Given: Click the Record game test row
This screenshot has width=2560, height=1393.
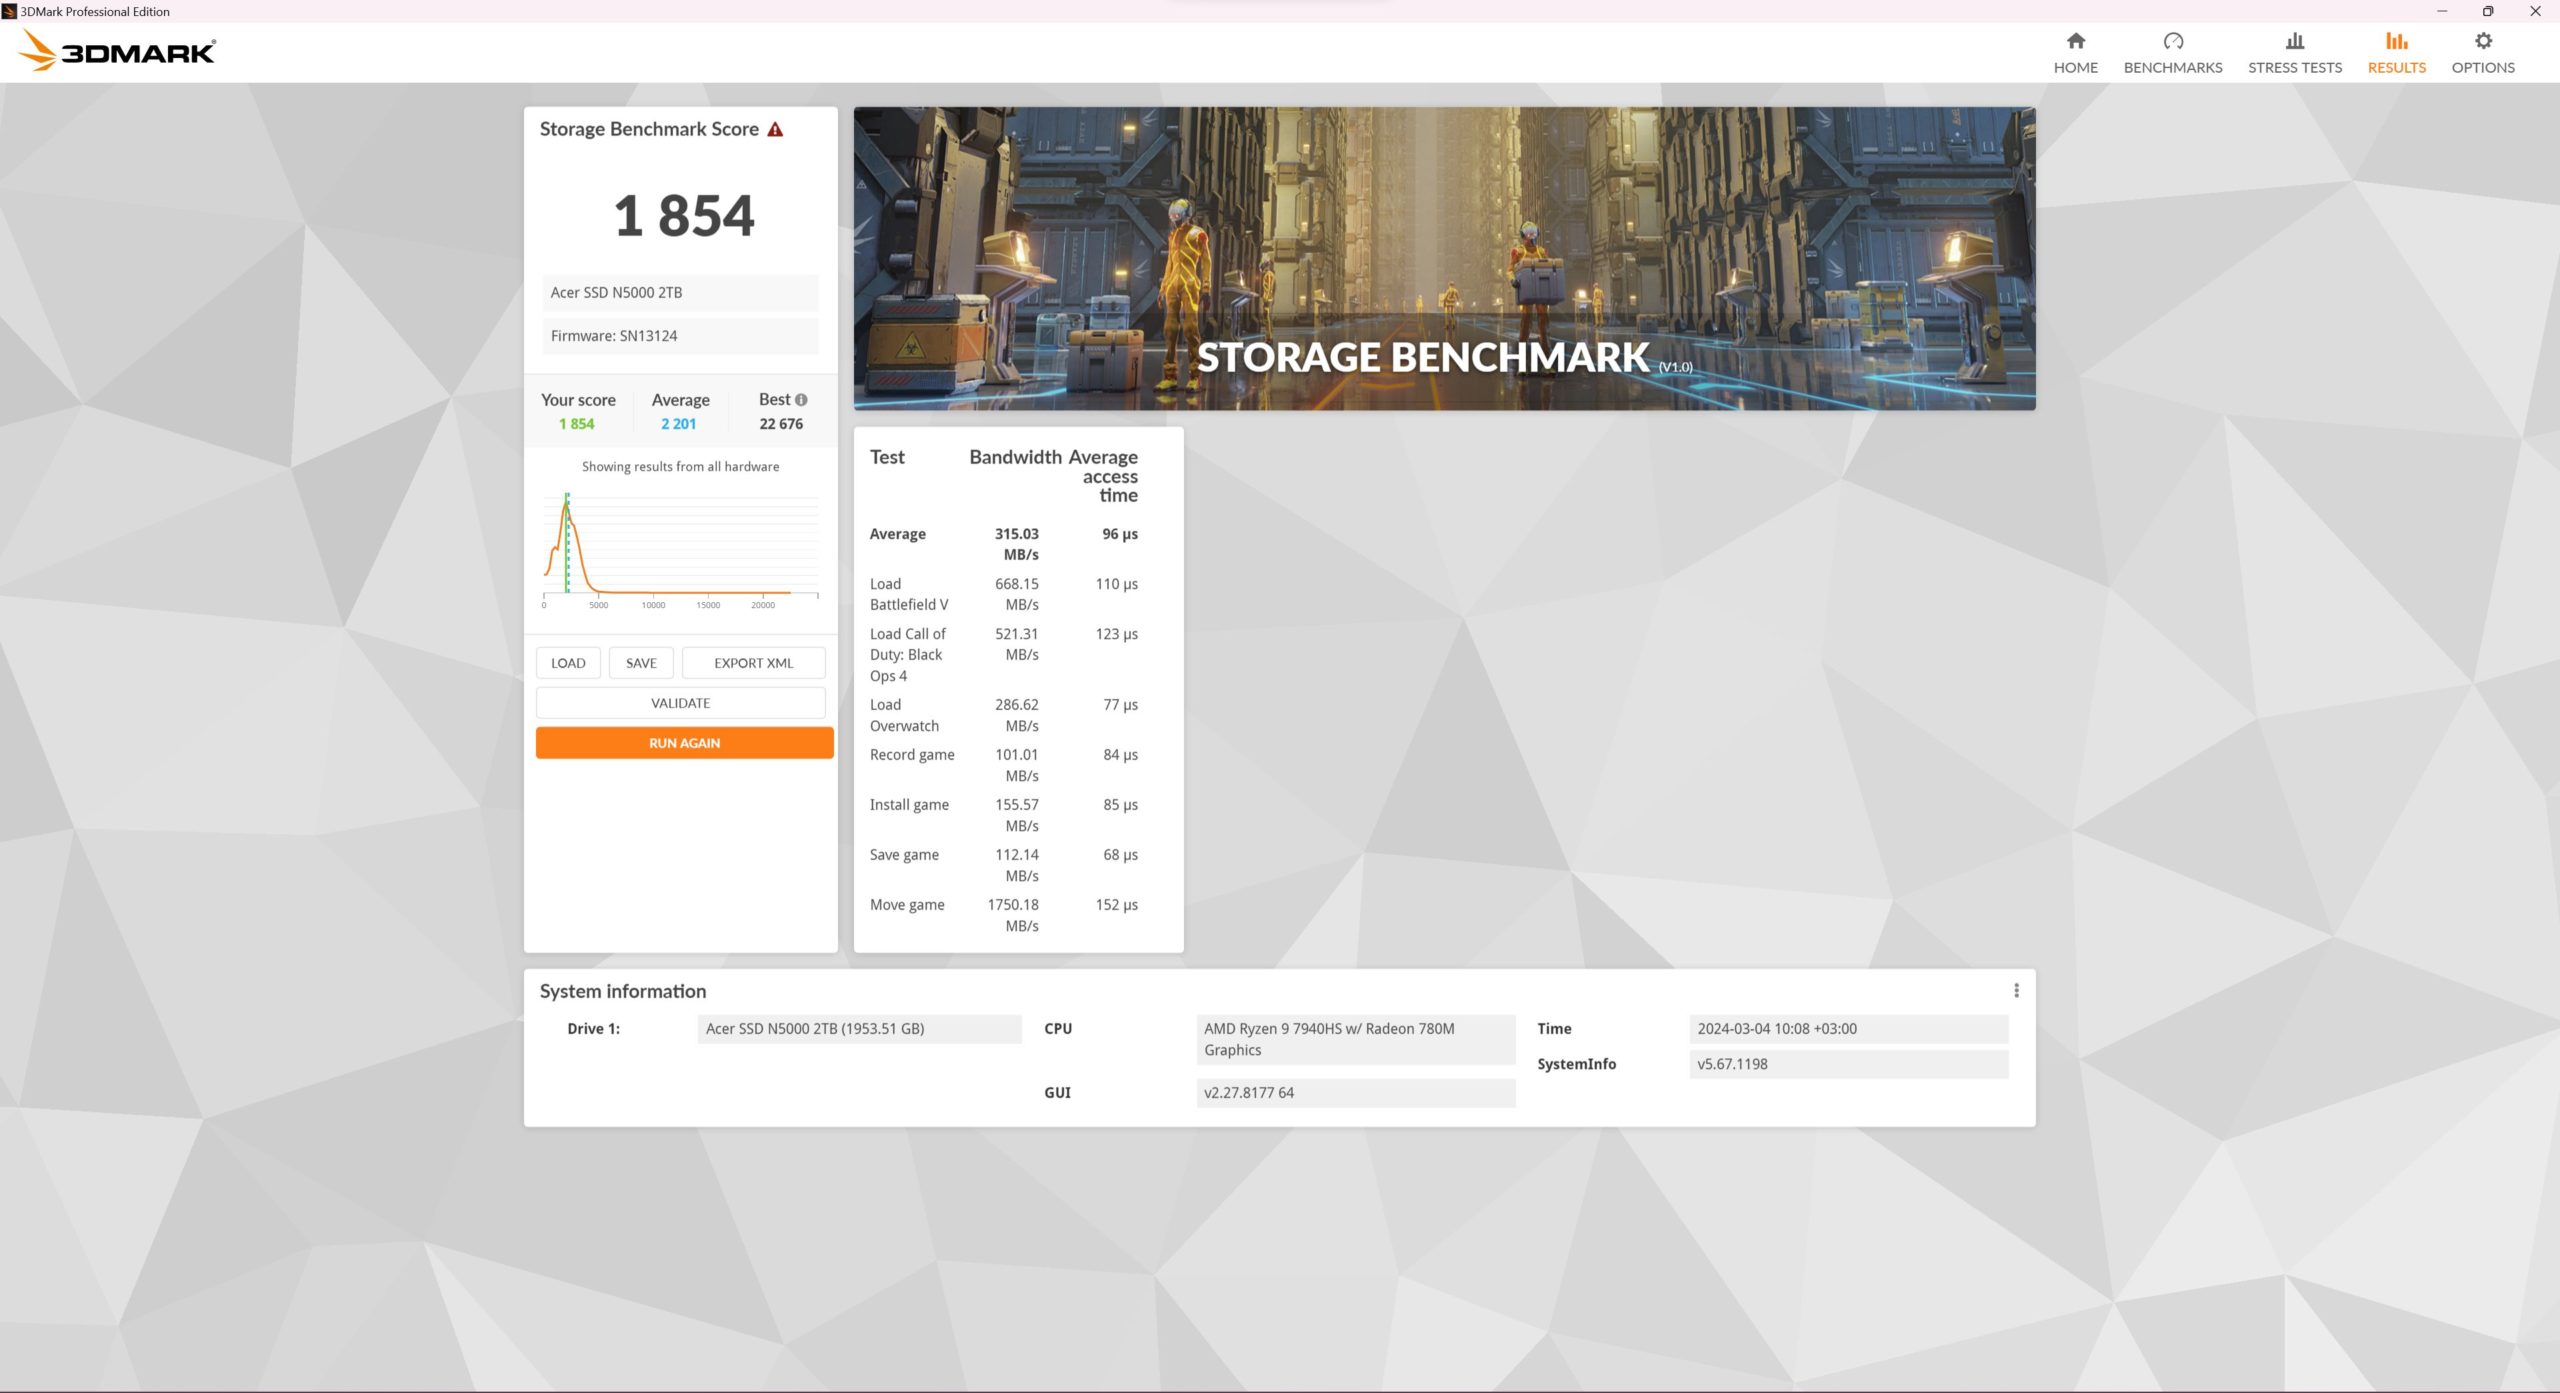Looking at the screenshot, I should [x=1004, y=765].
